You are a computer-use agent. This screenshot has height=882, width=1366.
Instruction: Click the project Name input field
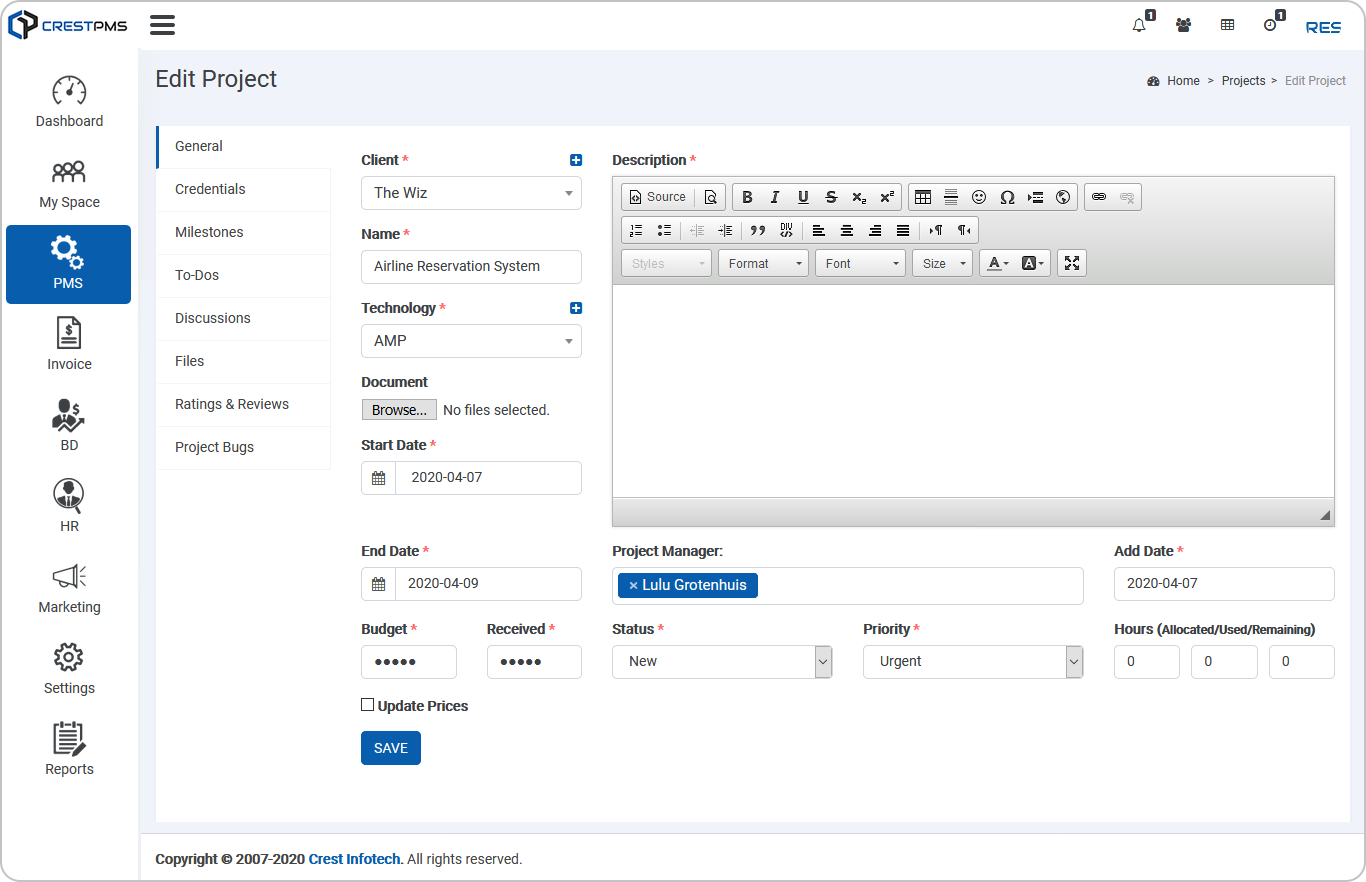pyautogui.click(x=471, y=267)
